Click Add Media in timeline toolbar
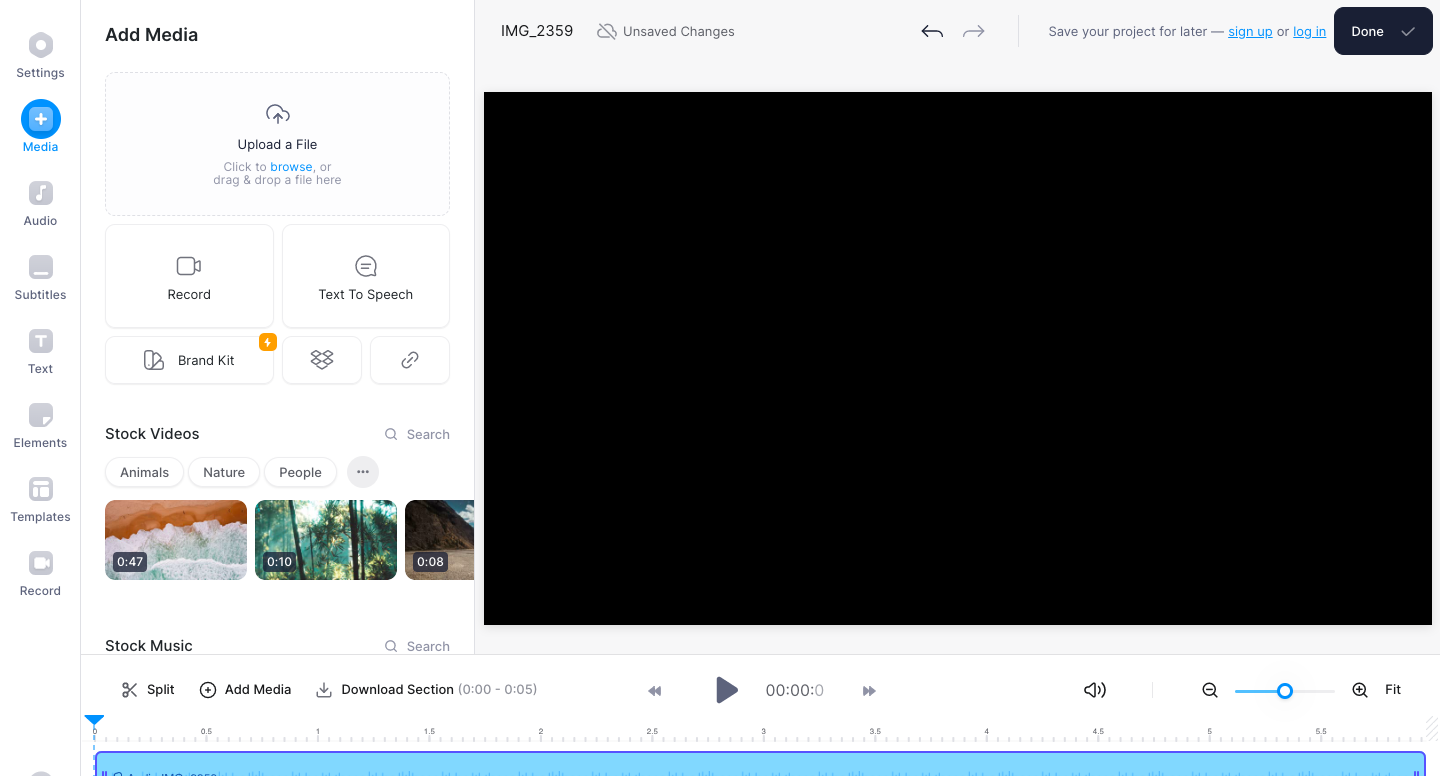 (246, 690)
